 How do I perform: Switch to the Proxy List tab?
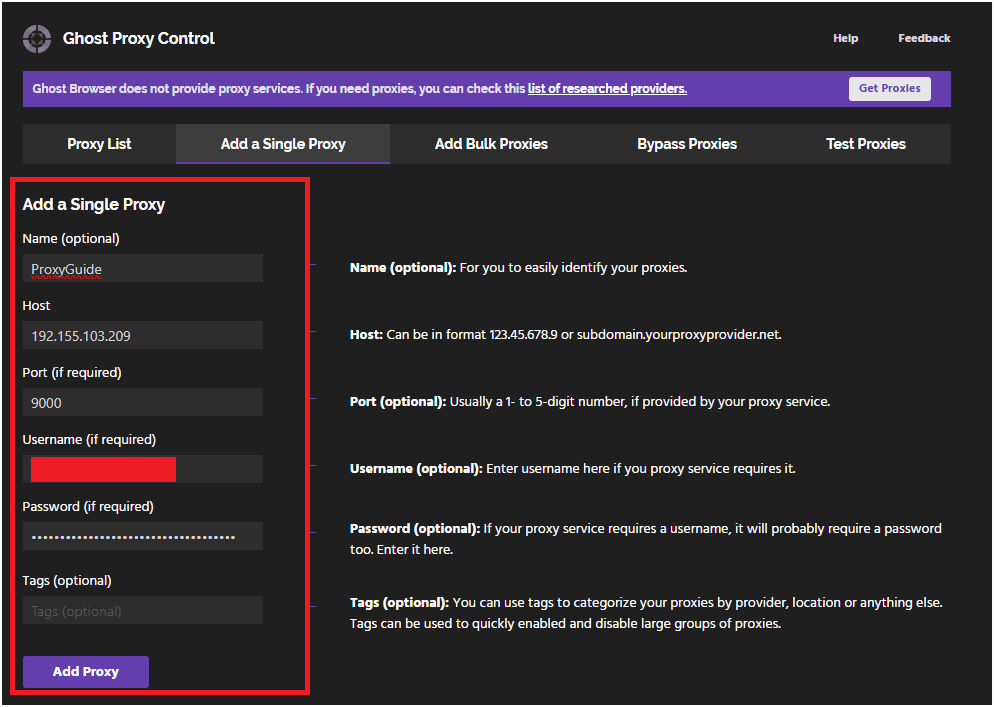(96, 143)
